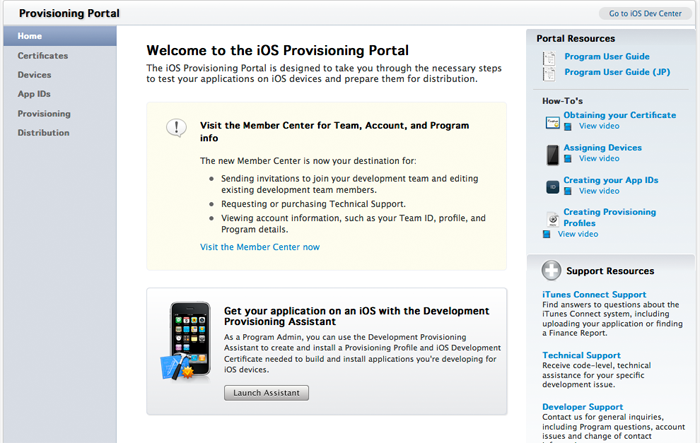Click the How-To's heading
This screenshot has height=443, width=700.
(562, 101)
